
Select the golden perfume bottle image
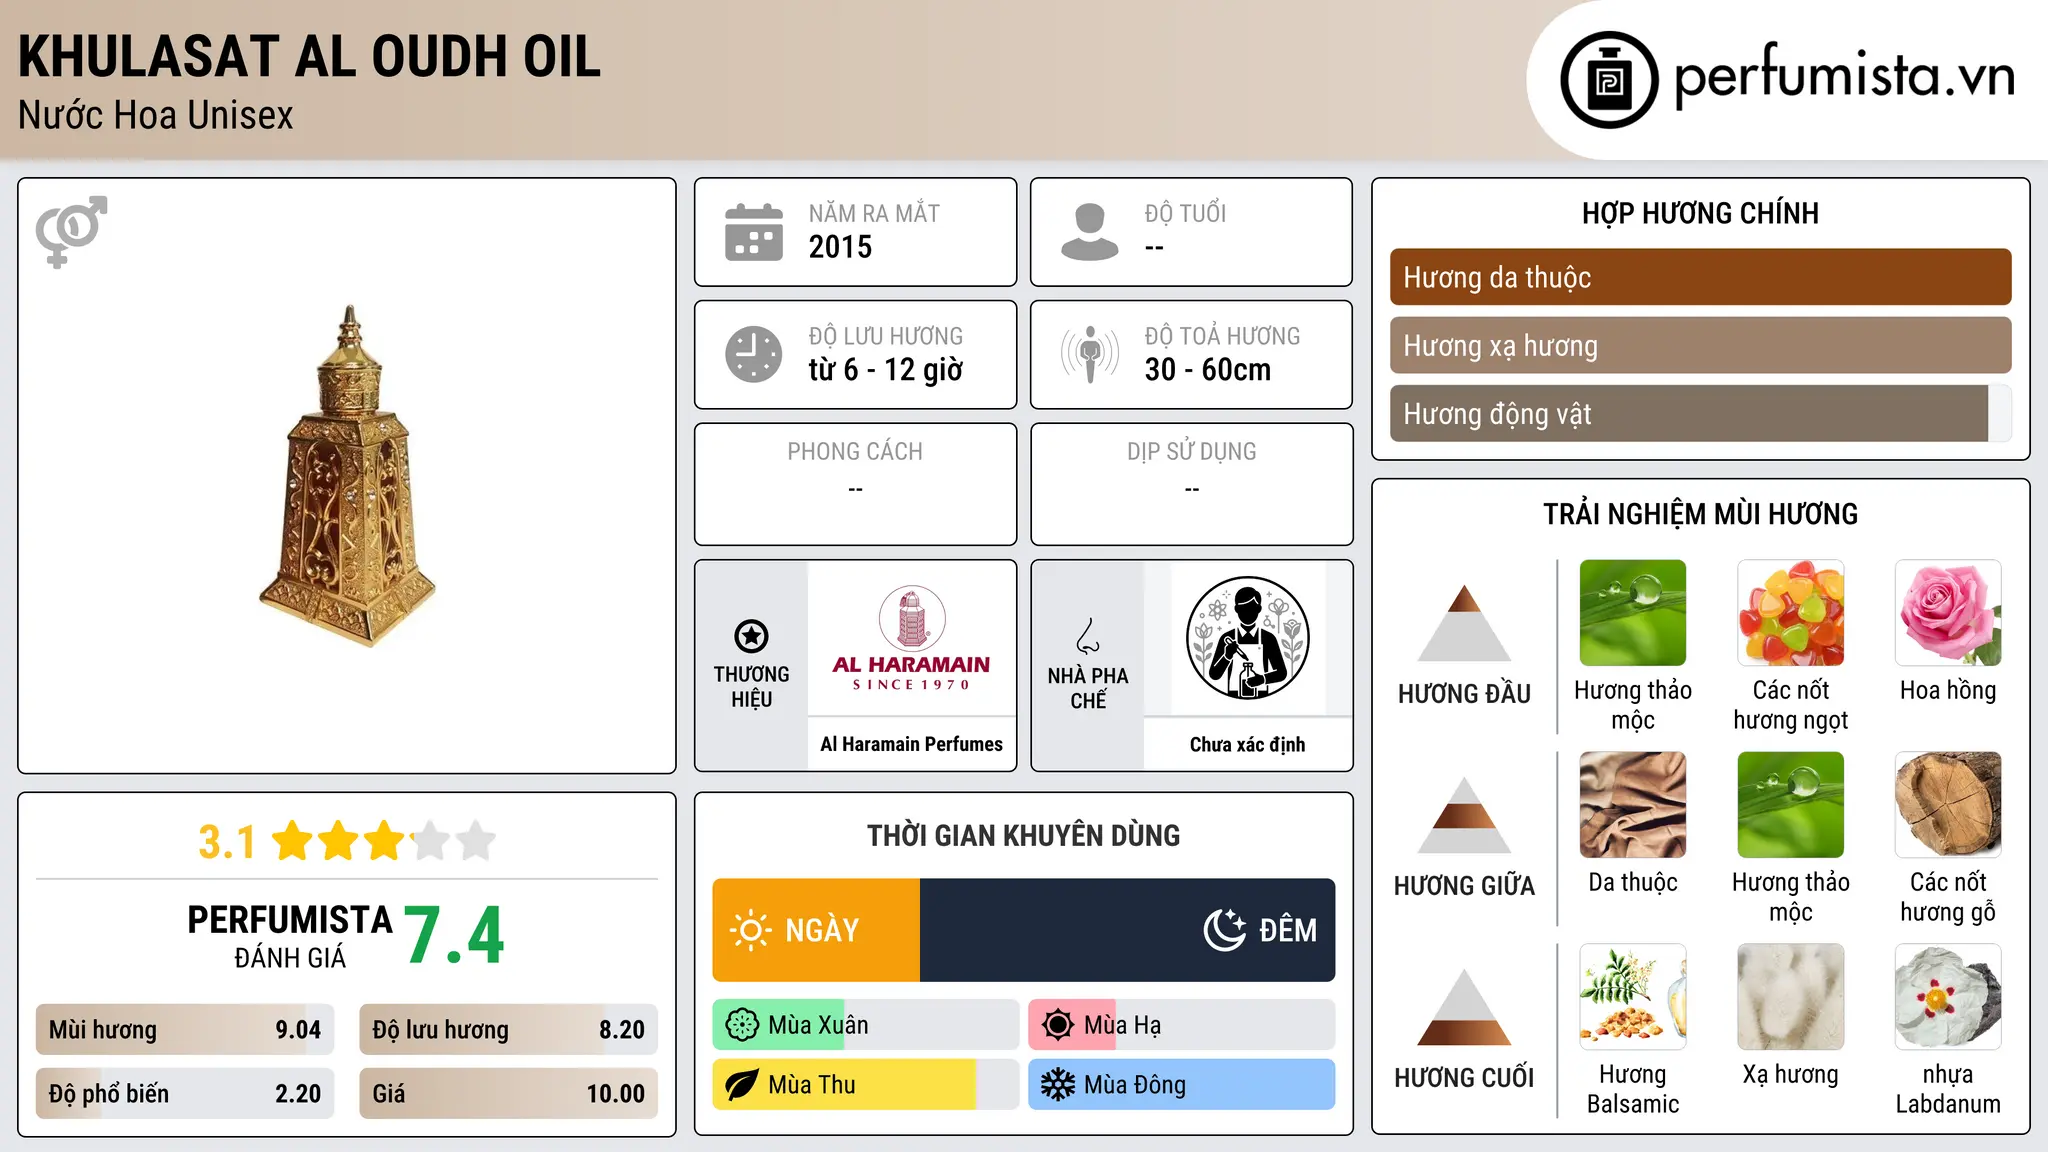click(348, 476)
